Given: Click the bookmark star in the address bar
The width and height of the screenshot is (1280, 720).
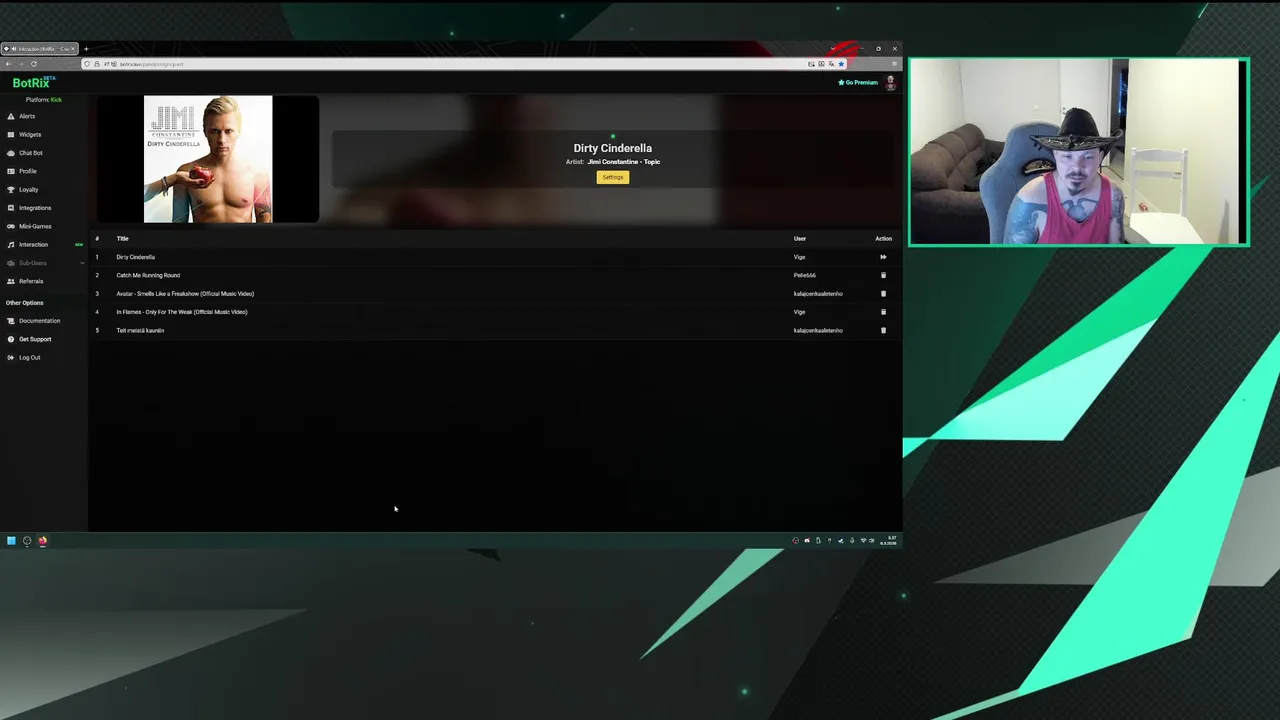Looking at the screenshot, I should click(841, 64).
